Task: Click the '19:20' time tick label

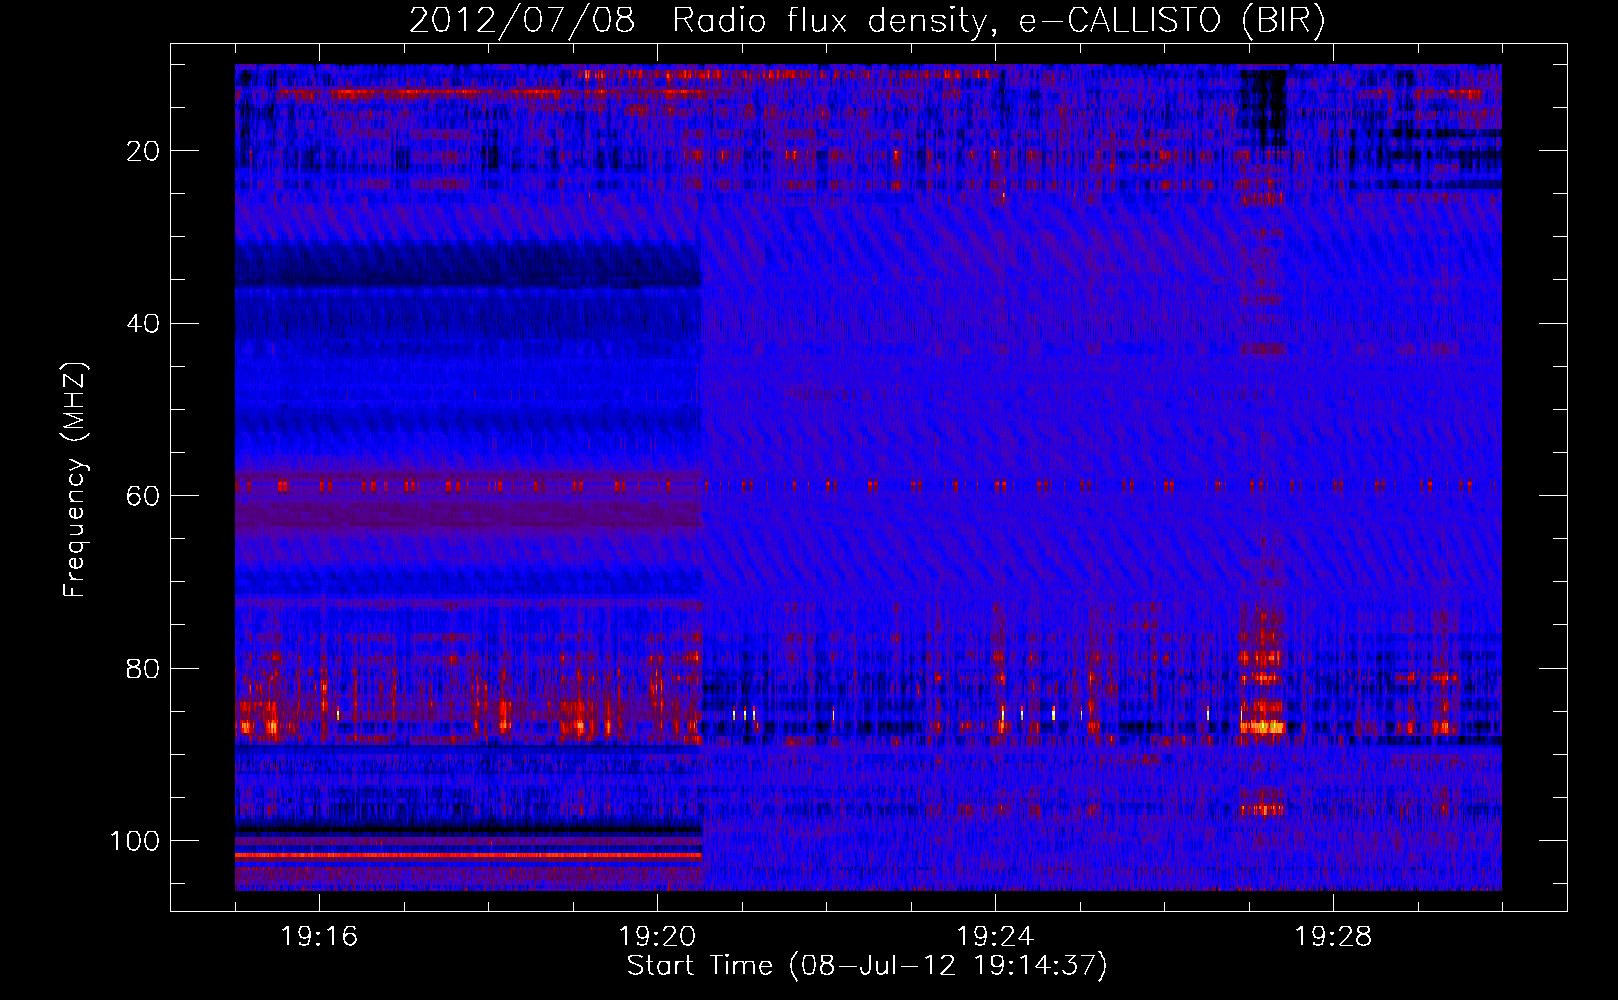Action: [x=657, y=937]
